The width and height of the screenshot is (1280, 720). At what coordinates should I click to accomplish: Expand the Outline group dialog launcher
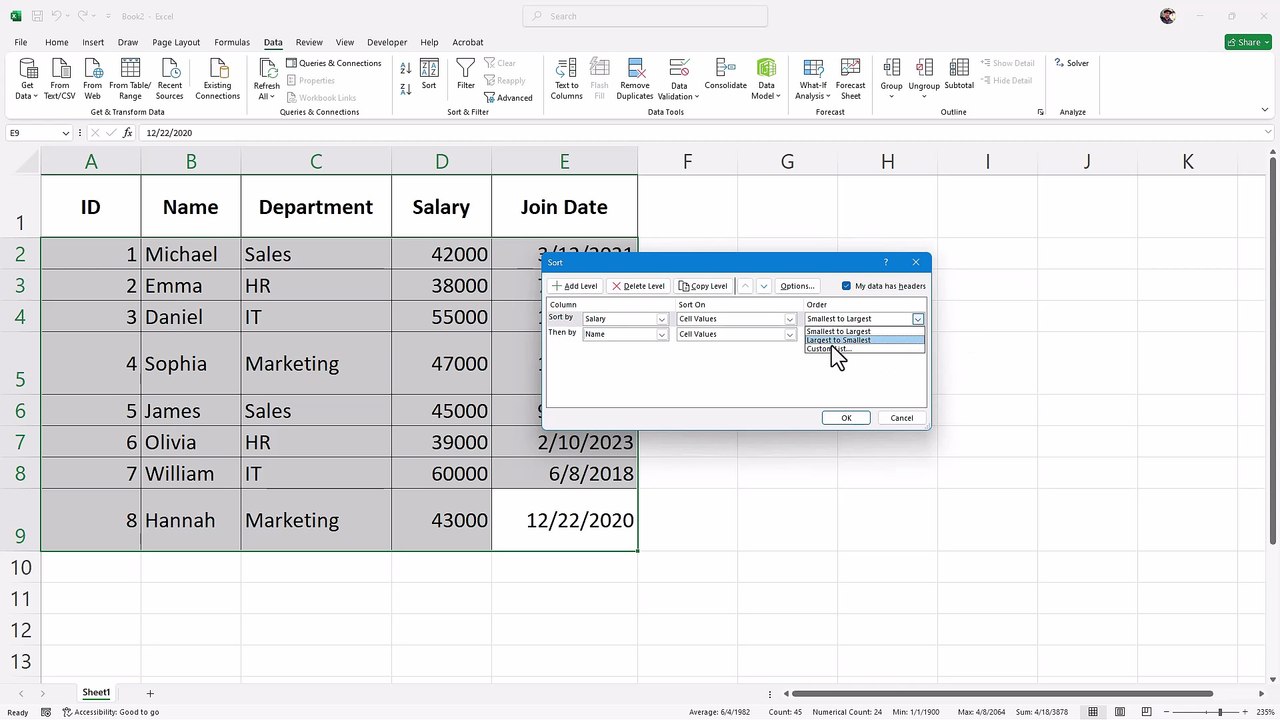click(1041, 112)
